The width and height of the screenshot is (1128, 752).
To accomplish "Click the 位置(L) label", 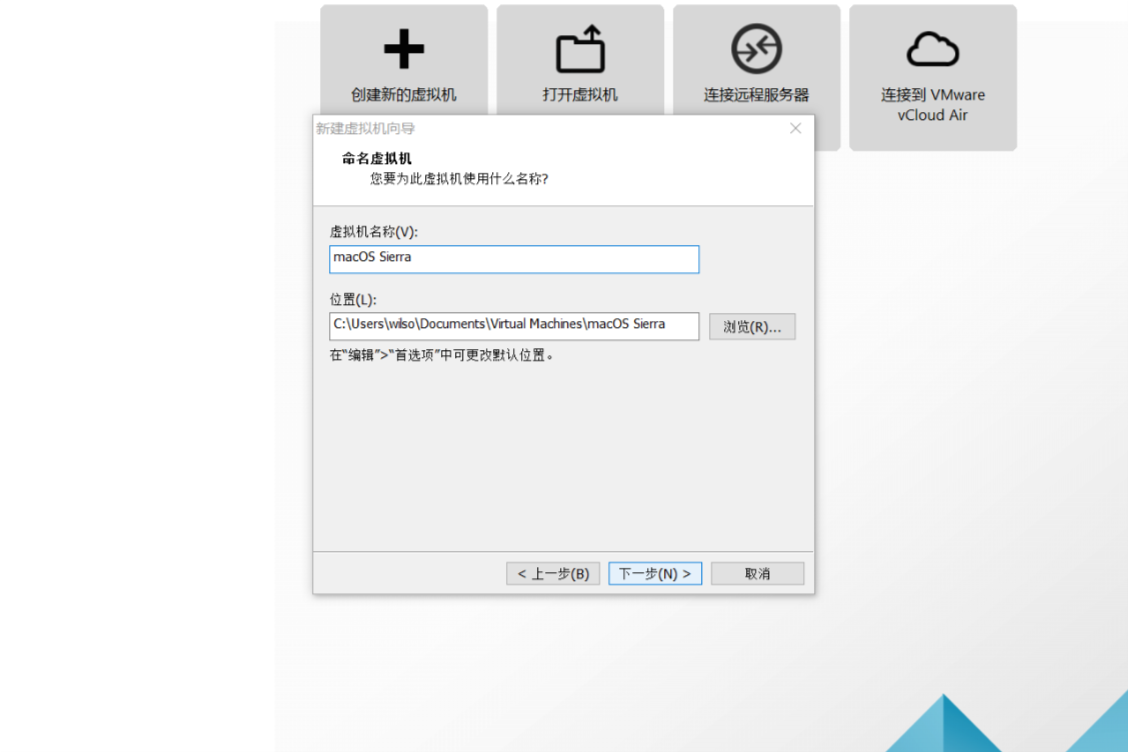I will 352,299.
